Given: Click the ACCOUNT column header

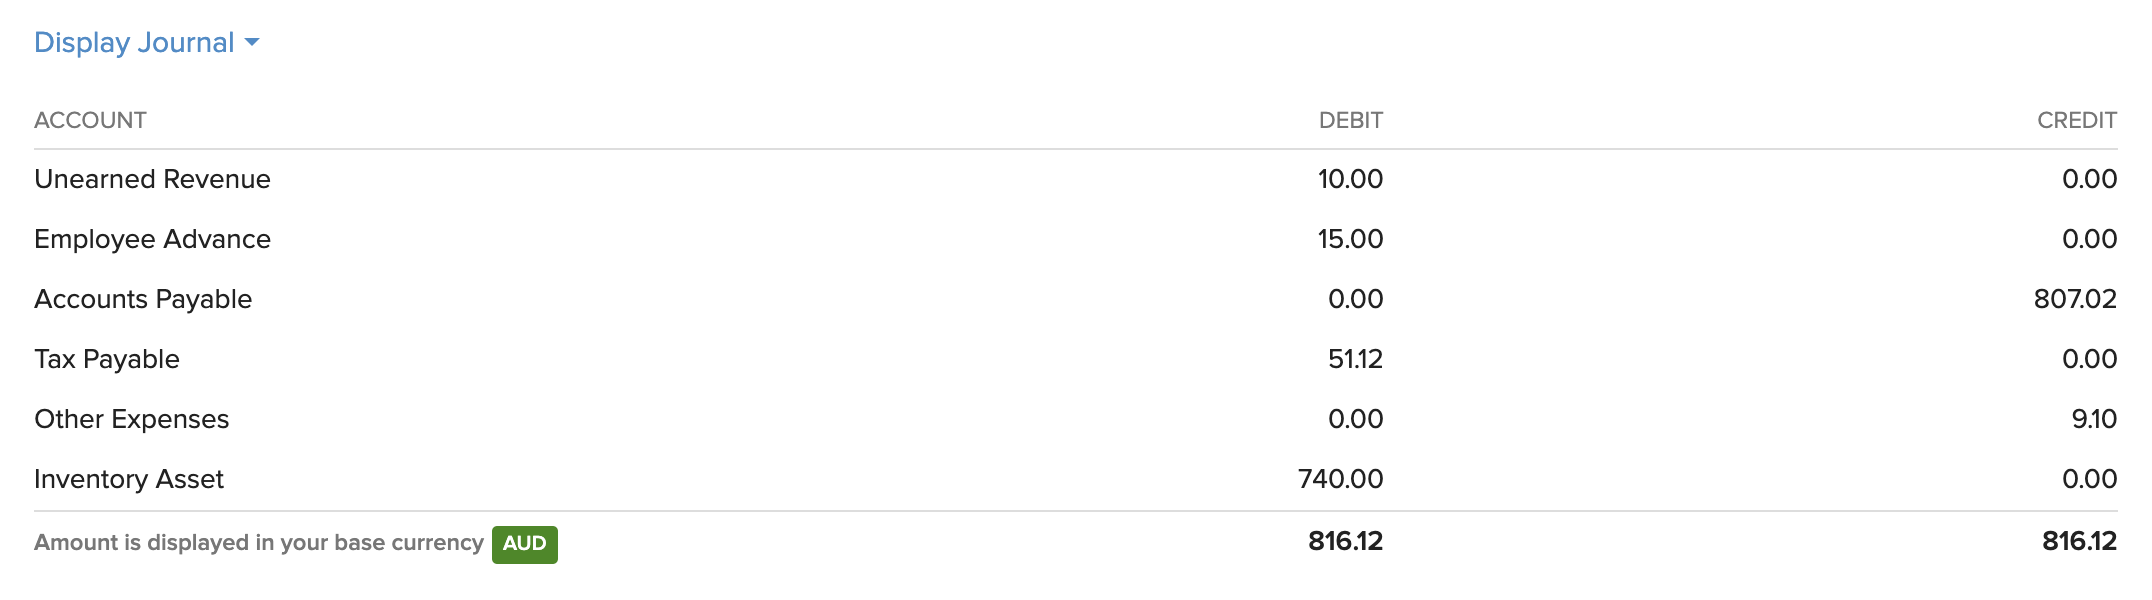Looking at the screenshot, I should pos(90,121).
